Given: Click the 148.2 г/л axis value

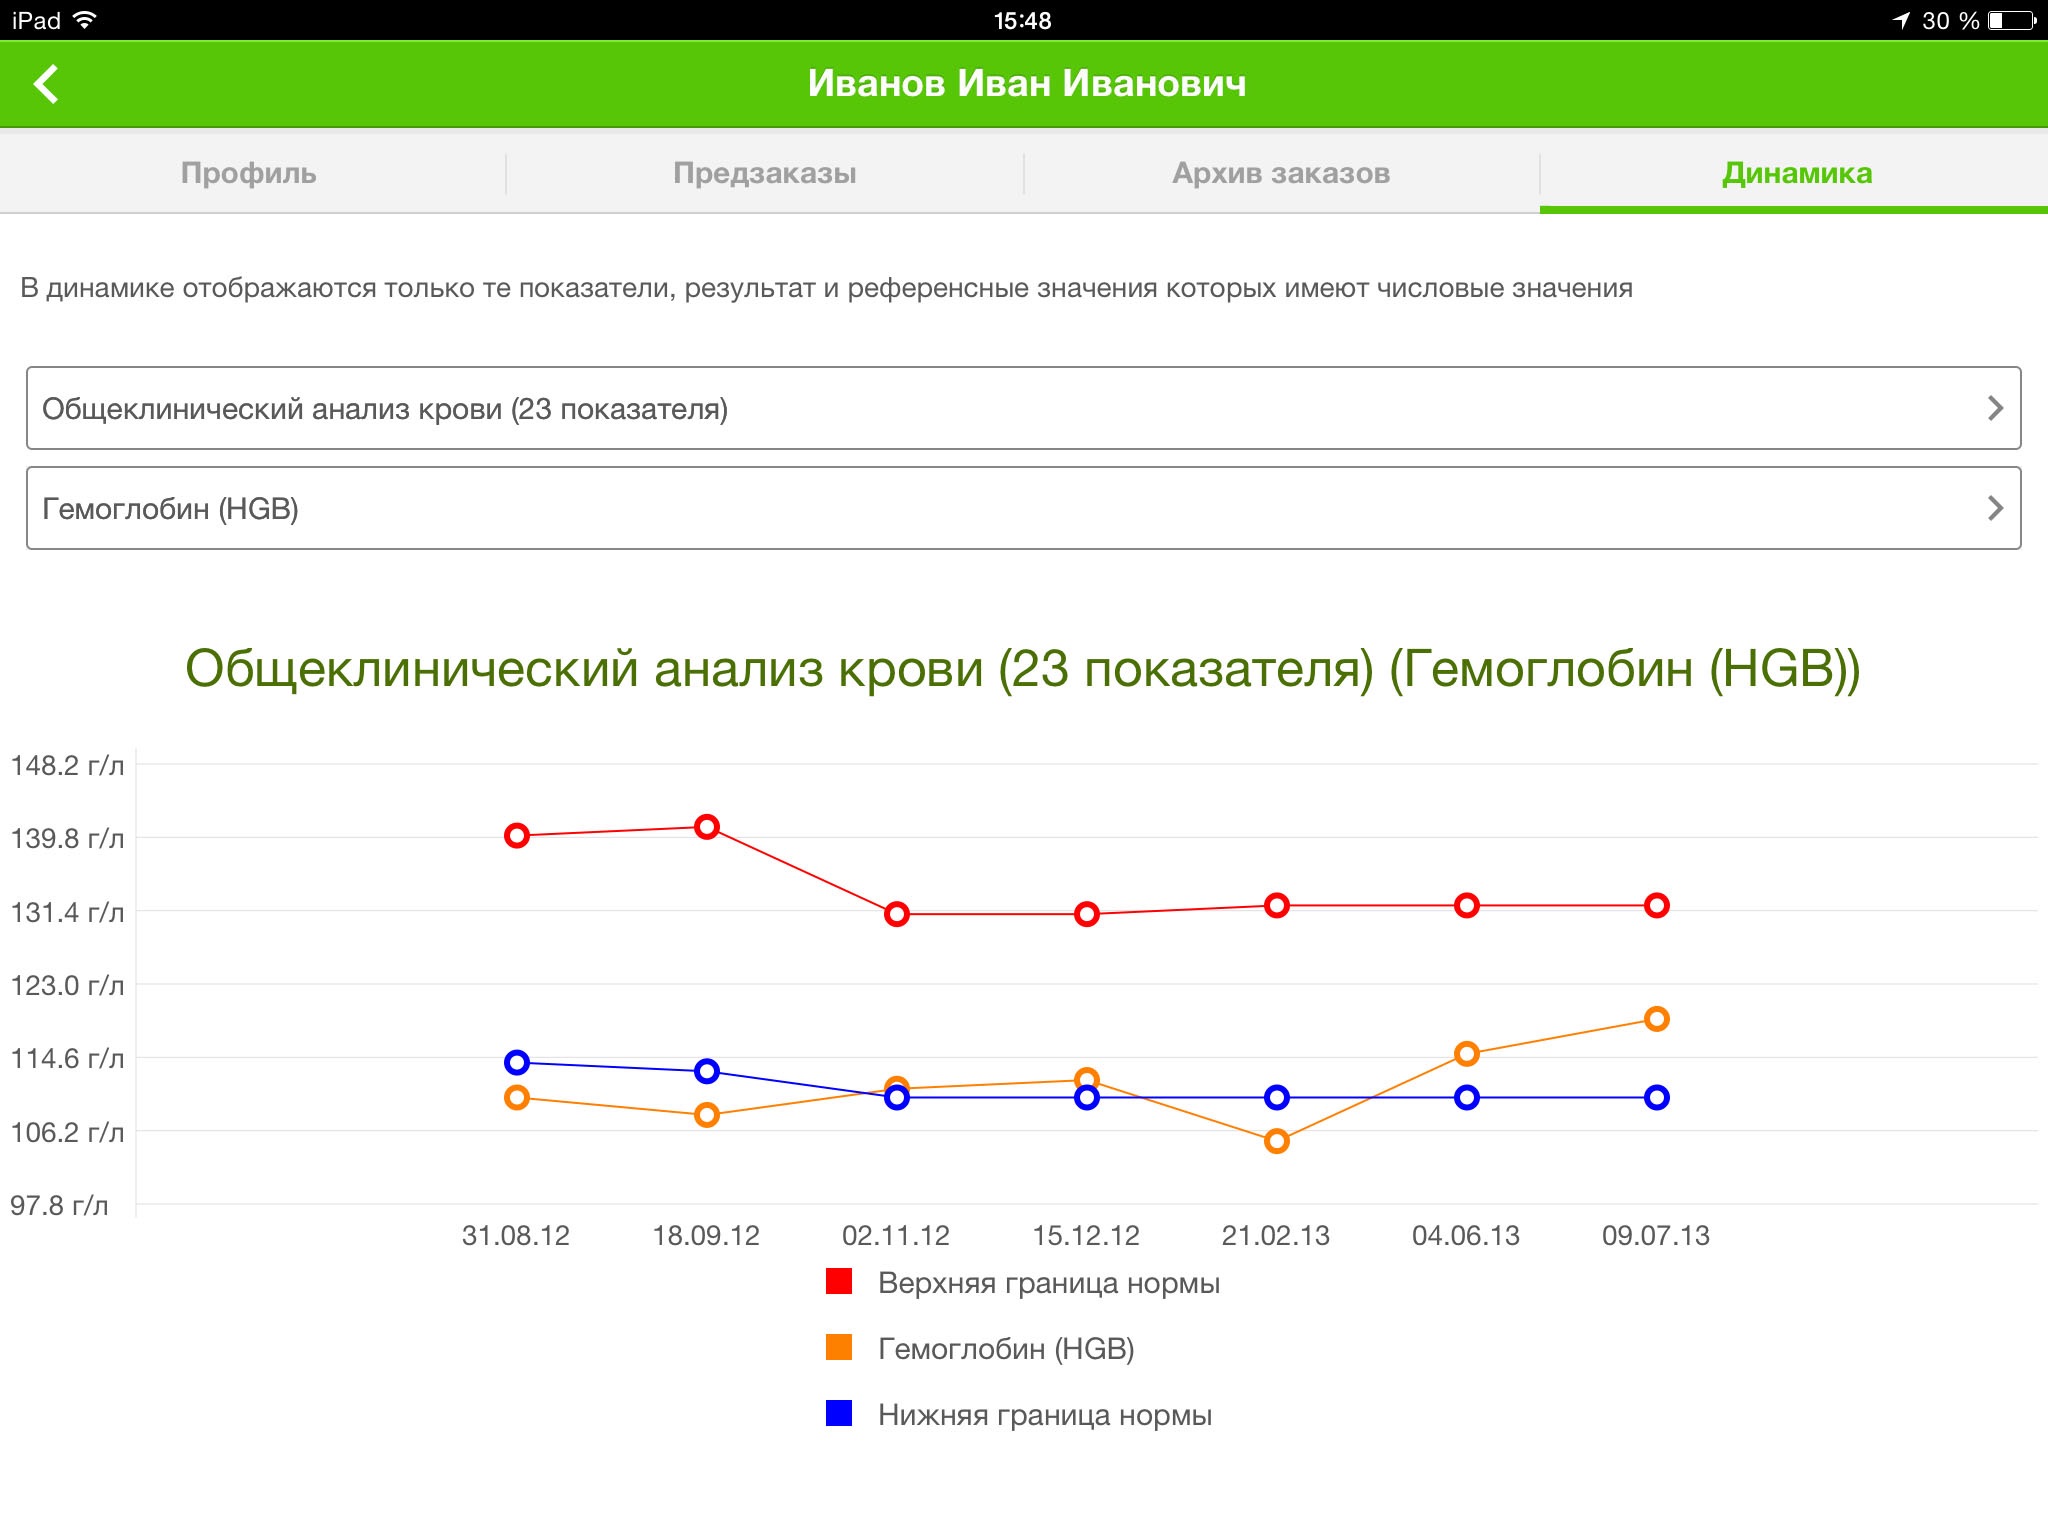Looking at the screenshot, I should [x=68, y=766].
